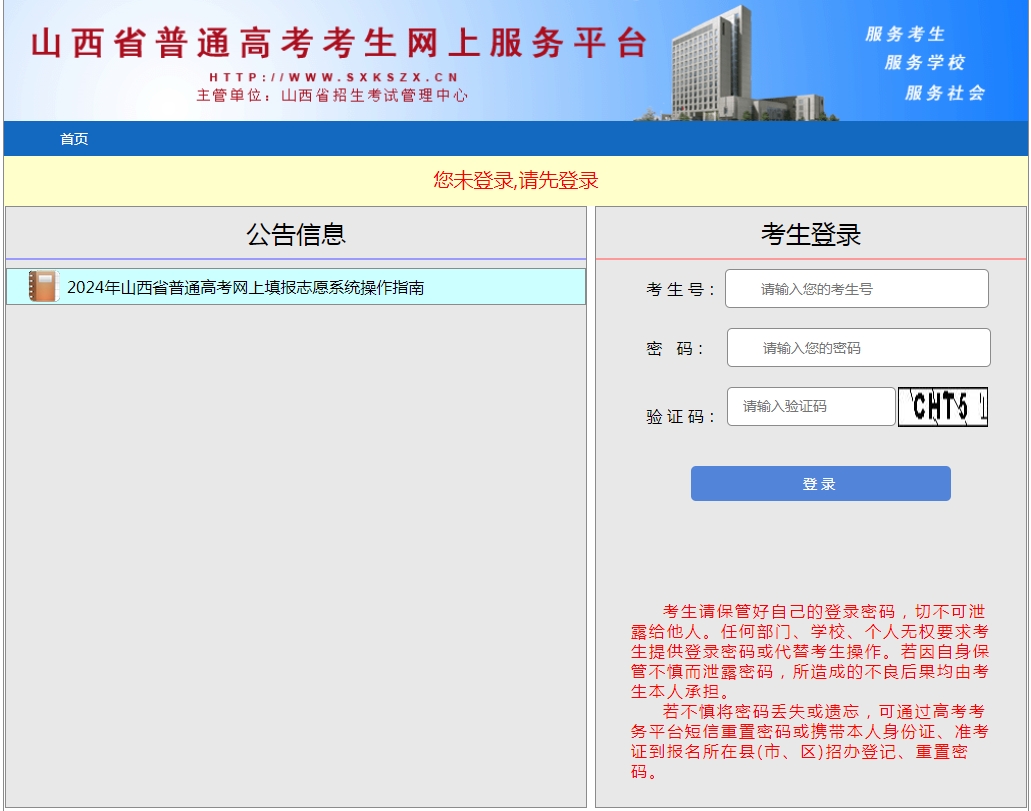Click the 登录 button
The height and width of the screenshot is (811, 1031).
[821, 483]
